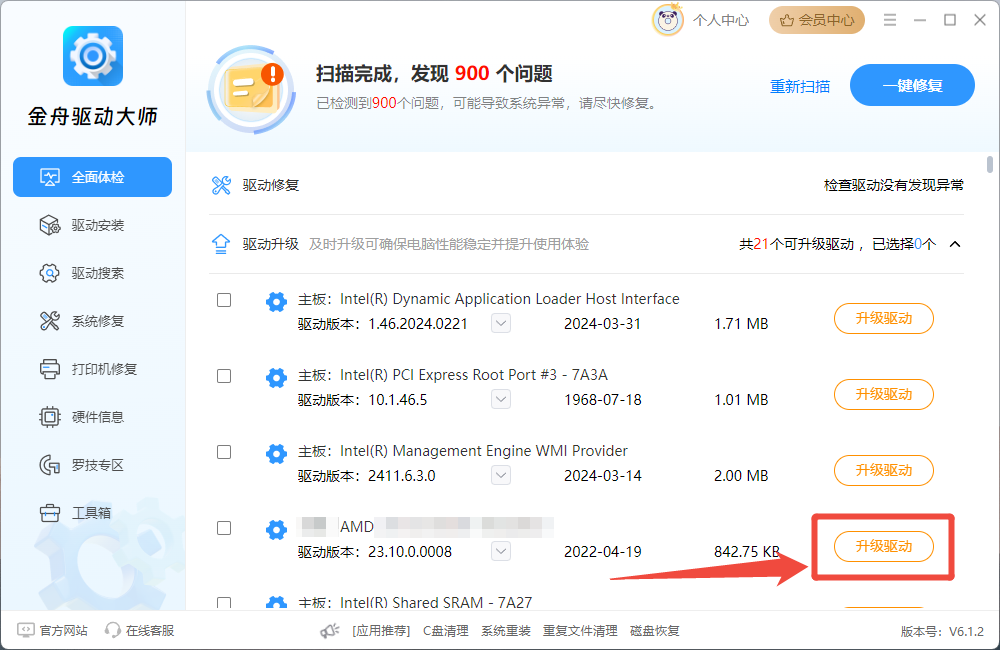Image resolution: width=1000 pixels, height=650 pixels.
Task: Enable the checkbox for the AMD driver
Action: coord(224,528)
